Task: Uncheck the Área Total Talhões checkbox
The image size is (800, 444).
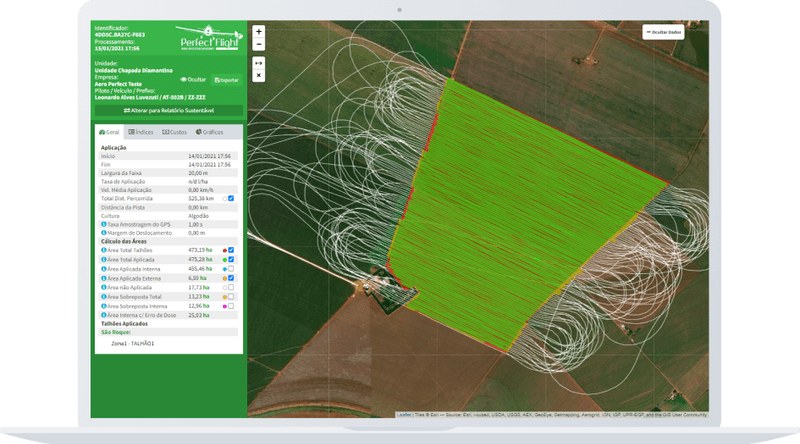Action: tap(231, 250)
